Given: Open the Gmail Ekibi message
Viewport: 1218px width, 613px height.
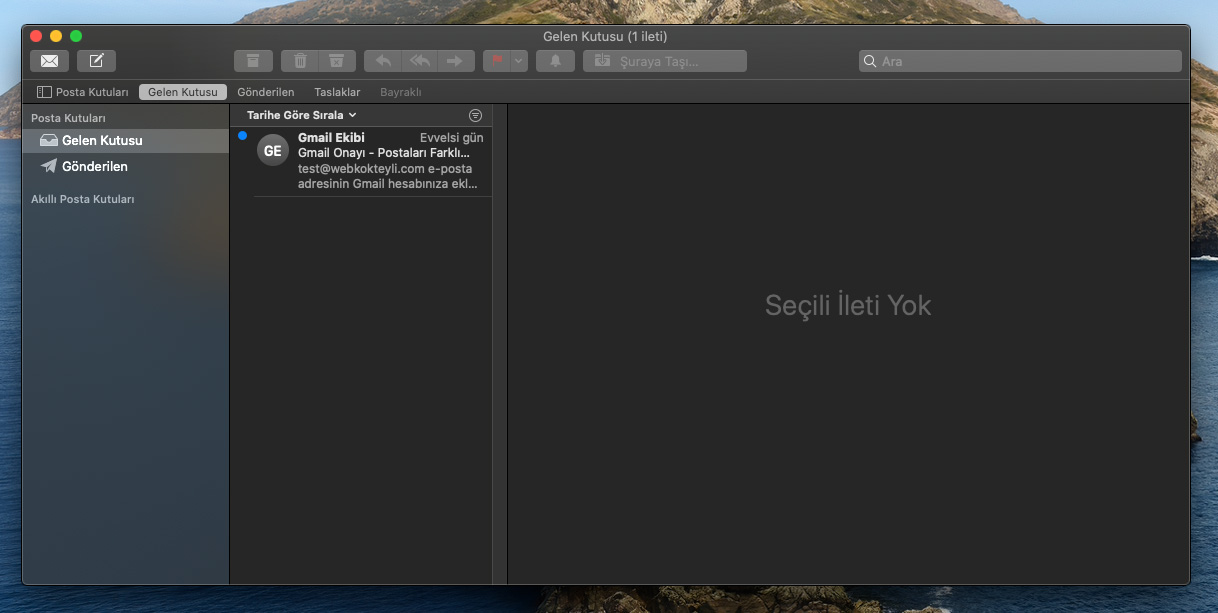Looking at the screenshot, I should click(x=362, y=161).
